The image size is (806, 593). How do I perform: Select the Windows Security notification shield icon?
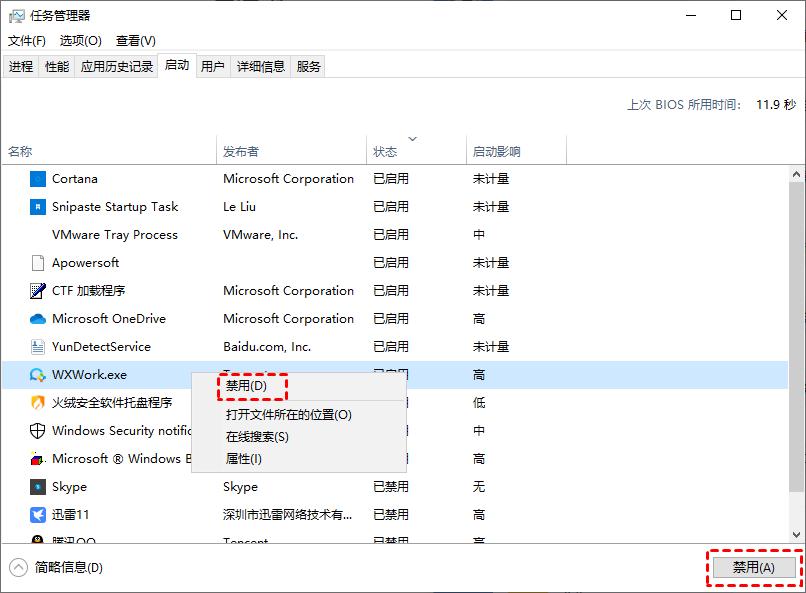click(x=38, y=430)
